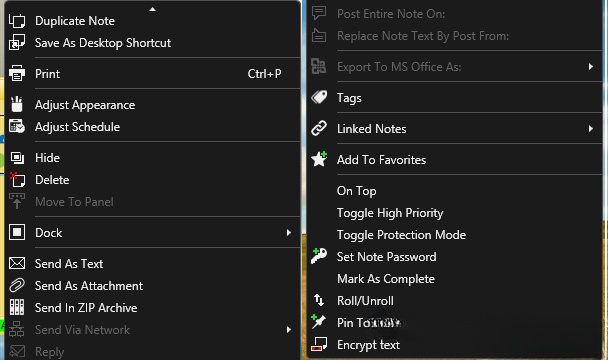
Task: Click the Reply envelope icon
Action: 17,351
